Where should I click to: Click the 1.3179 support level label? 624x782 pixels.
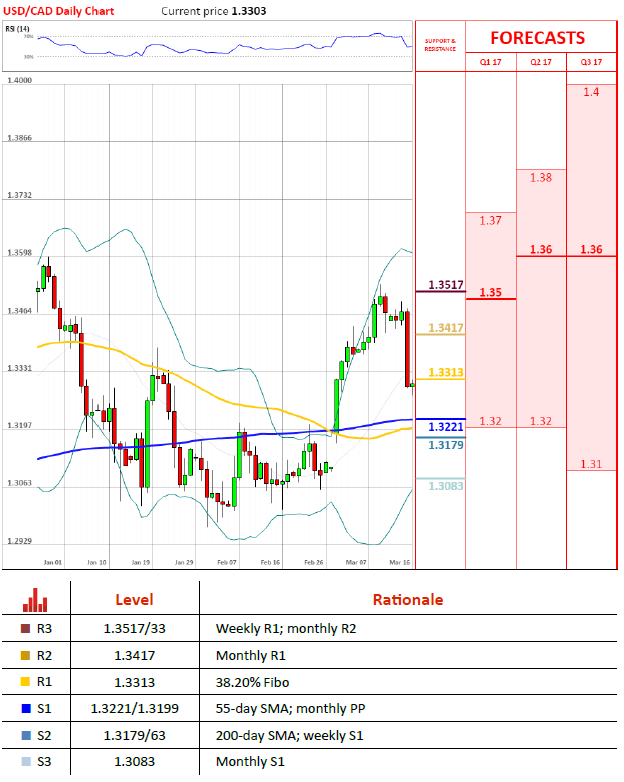pyautogui.click(x=446, y=445)
